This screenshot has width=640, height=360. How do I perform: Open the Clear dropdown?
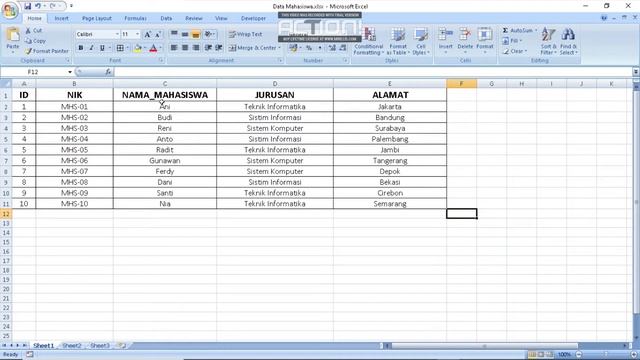click(x=514, y=51)
